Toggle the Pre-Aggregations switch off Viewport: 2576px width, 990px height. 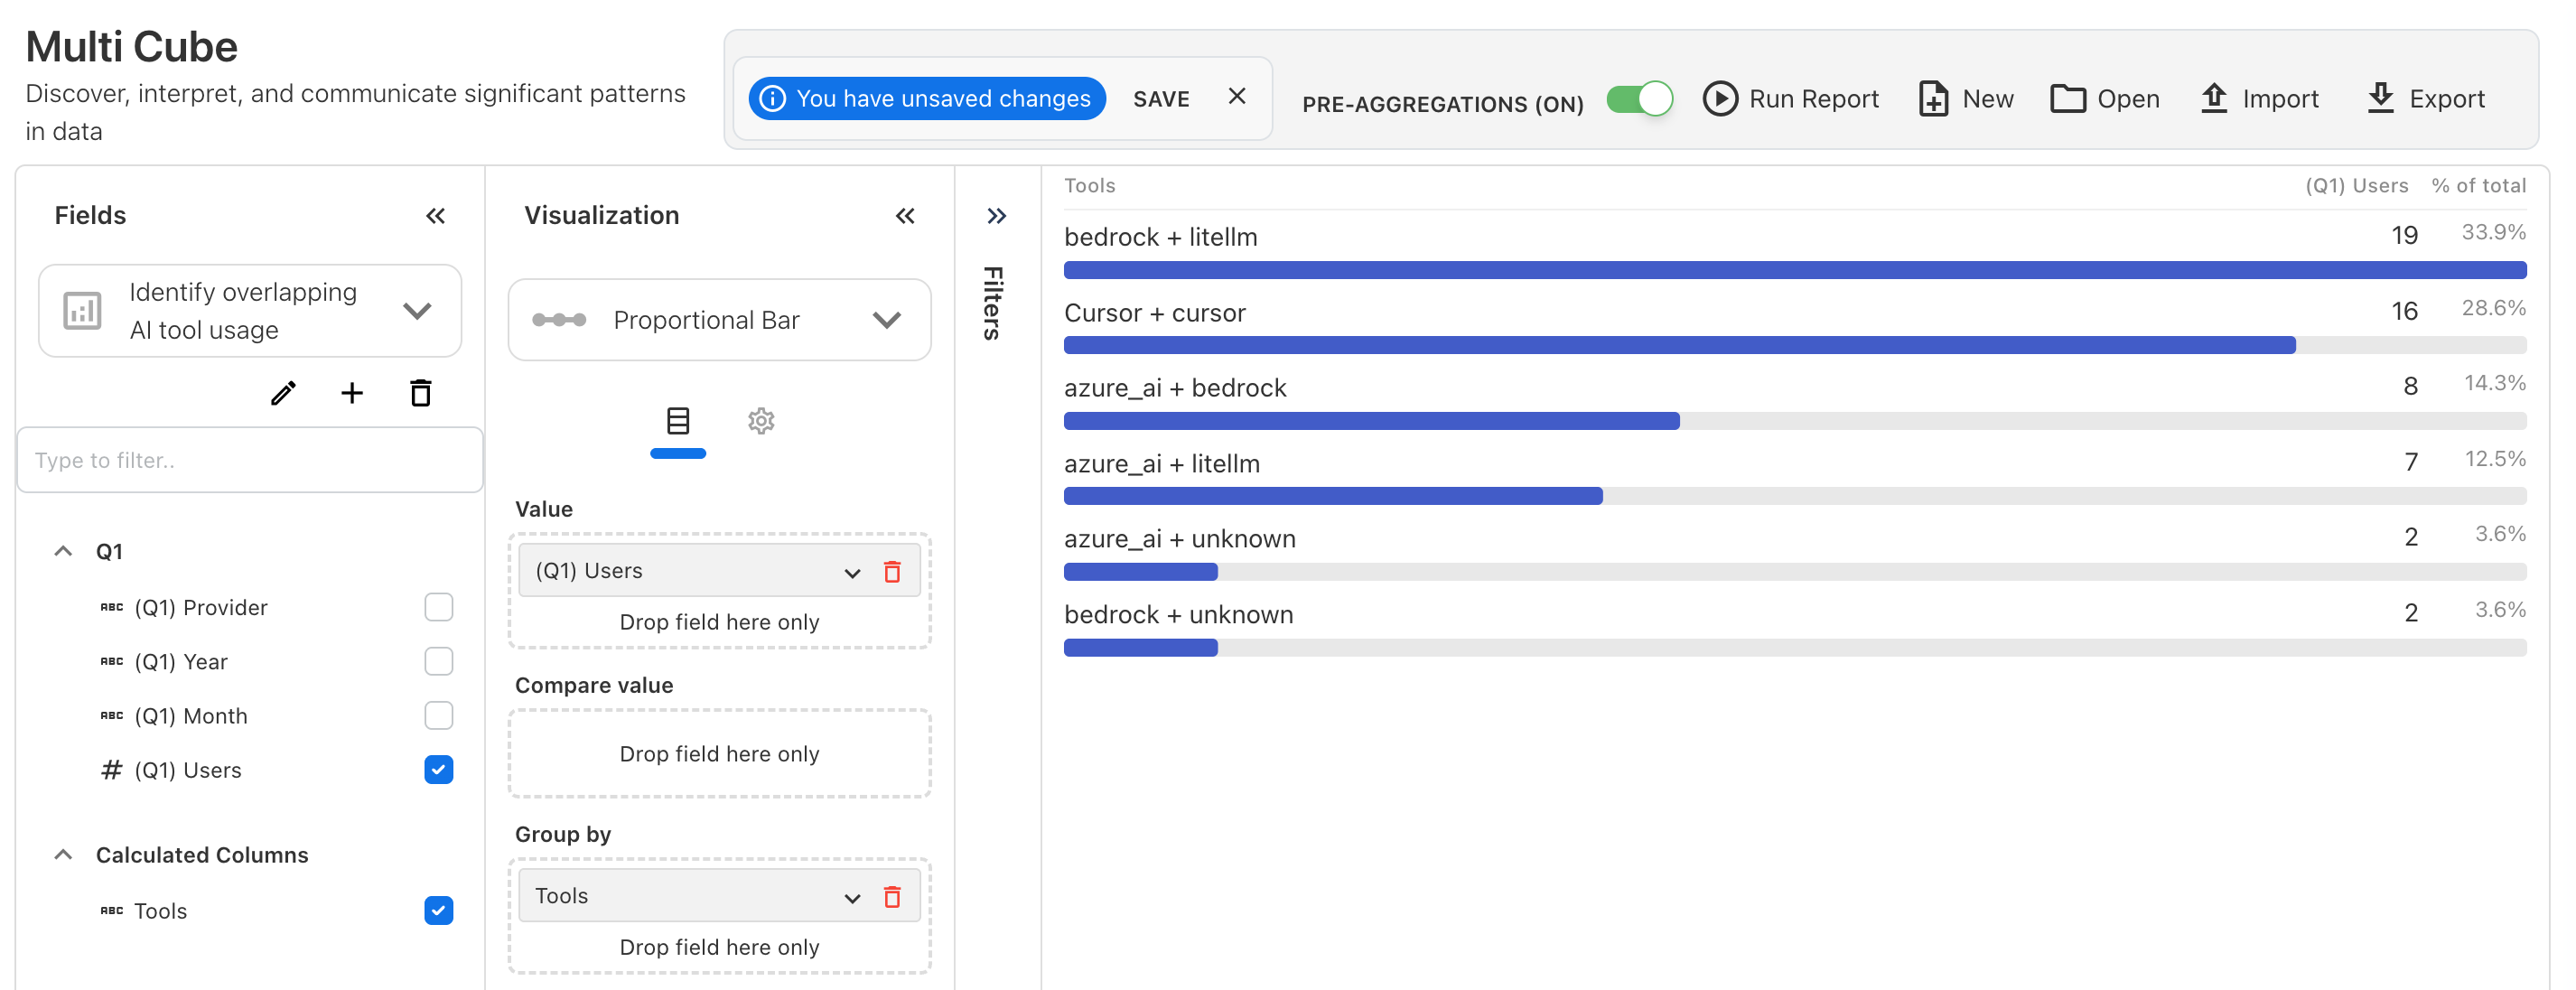(1639, 99)
